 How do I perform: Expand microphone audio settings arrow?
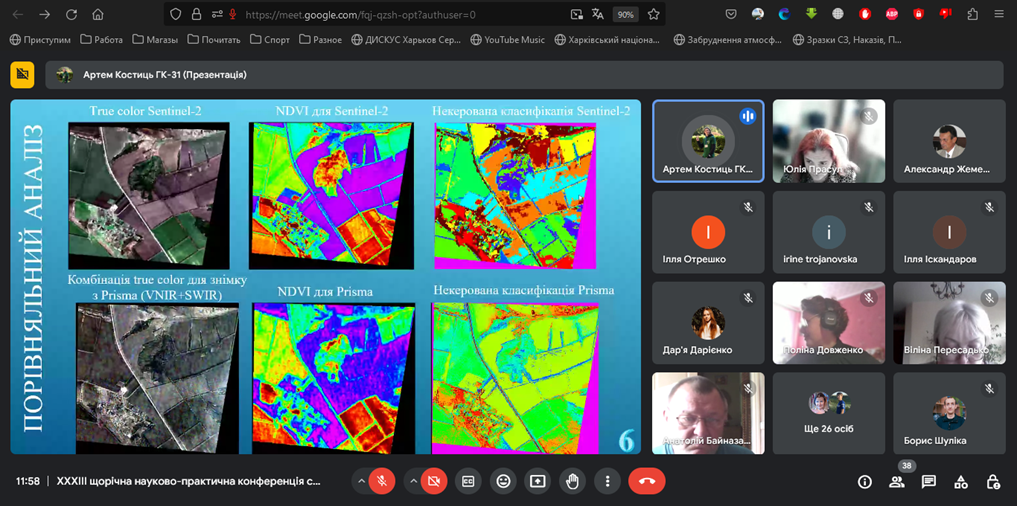pos(361,481)
